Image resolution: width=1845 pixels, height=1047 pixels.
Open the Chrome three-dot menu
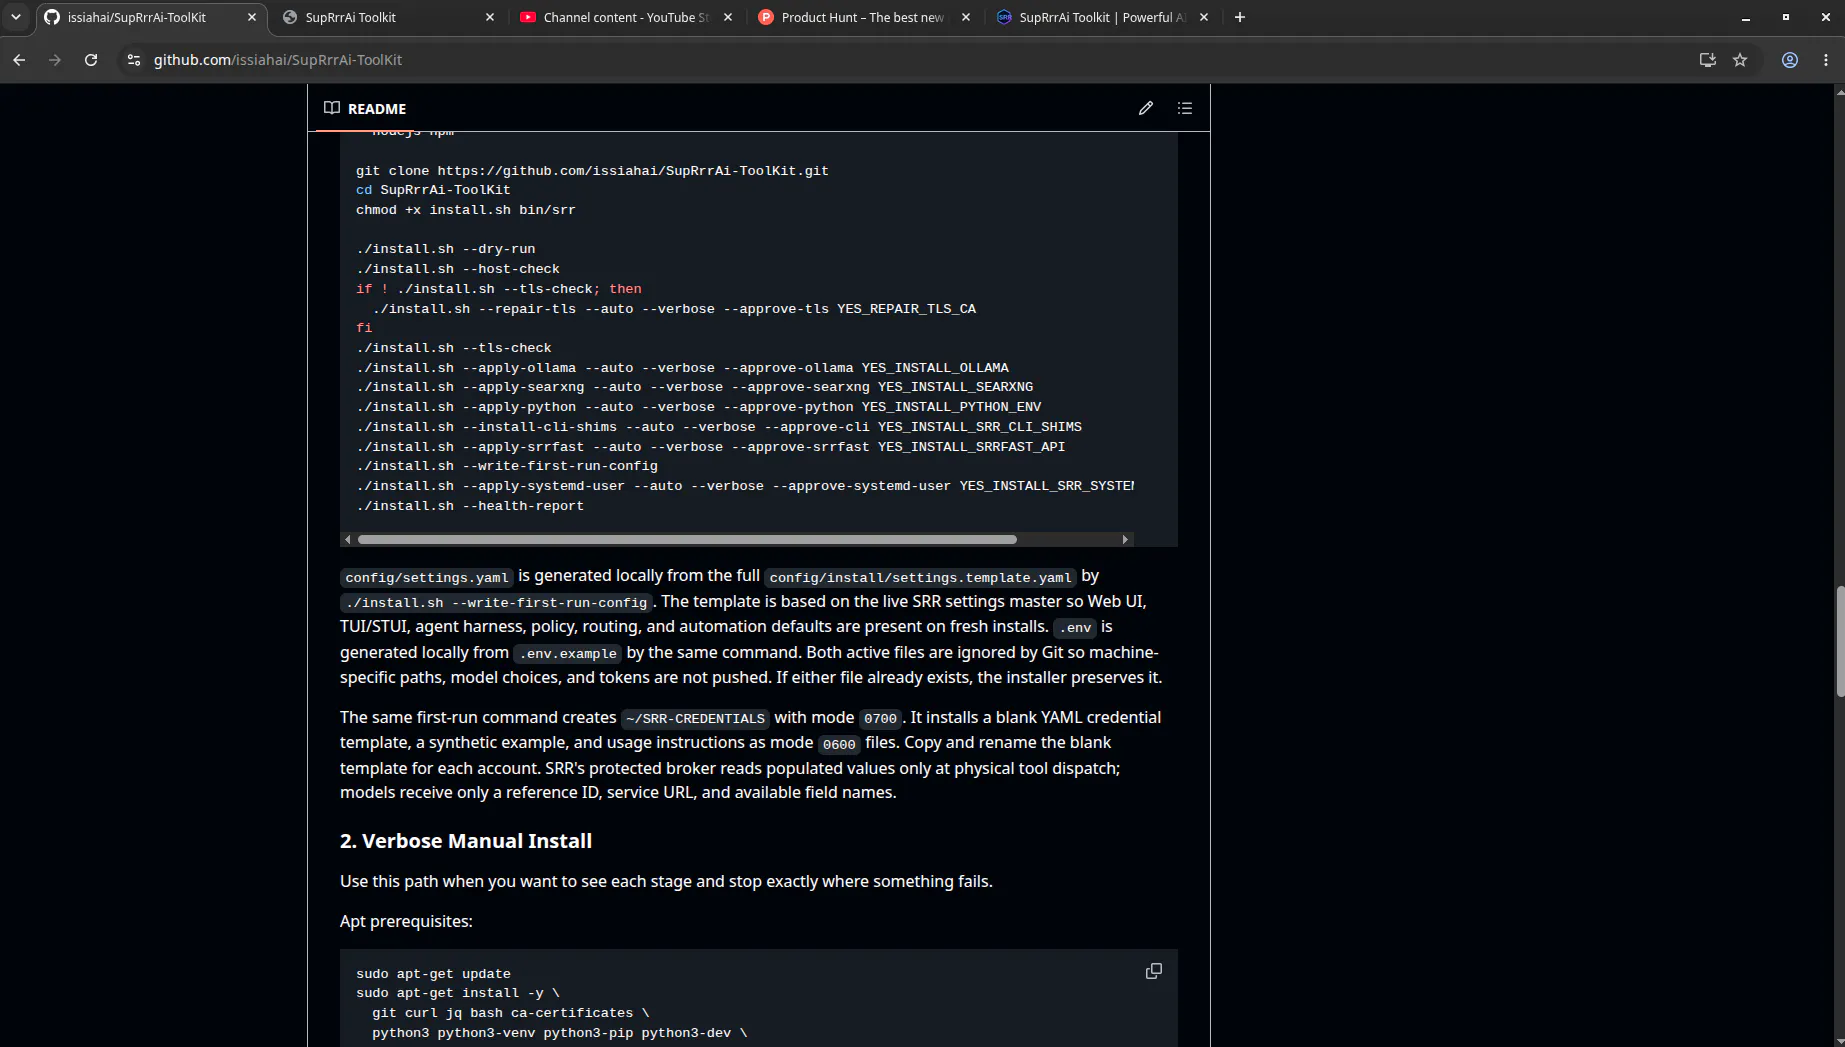pos(1826,60)
